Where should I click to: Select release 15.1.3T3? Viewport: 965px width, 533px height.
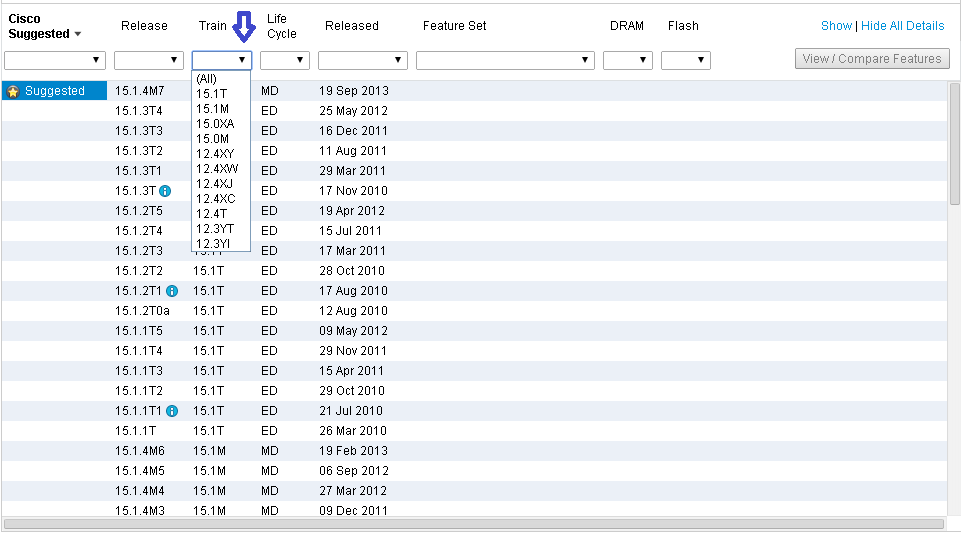coord(138,131)
